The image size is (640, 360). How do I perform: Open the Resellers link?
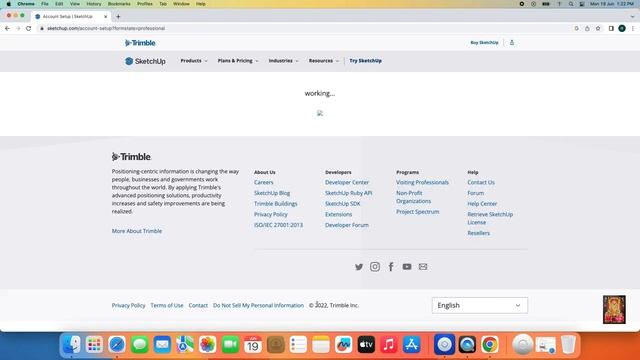478,233
